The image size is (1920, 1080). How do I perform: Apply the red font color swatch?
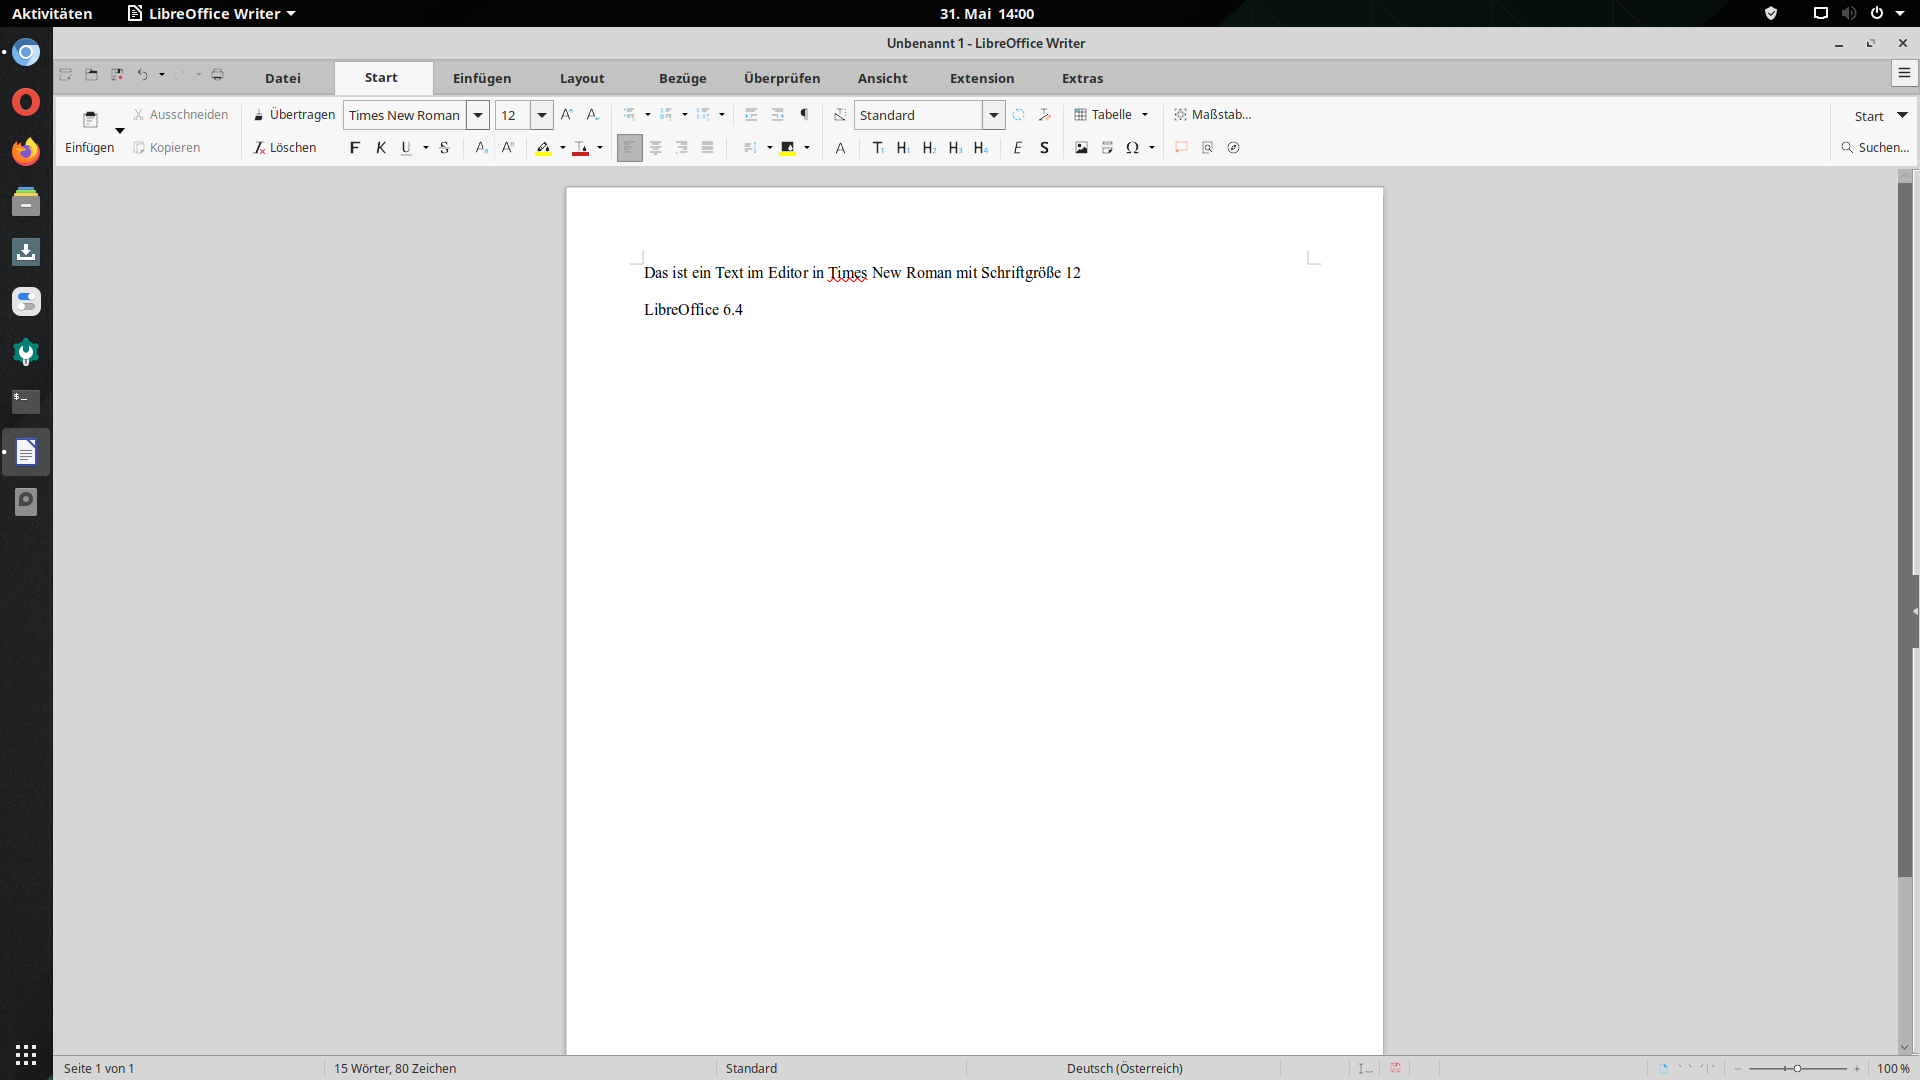point(580,148)
